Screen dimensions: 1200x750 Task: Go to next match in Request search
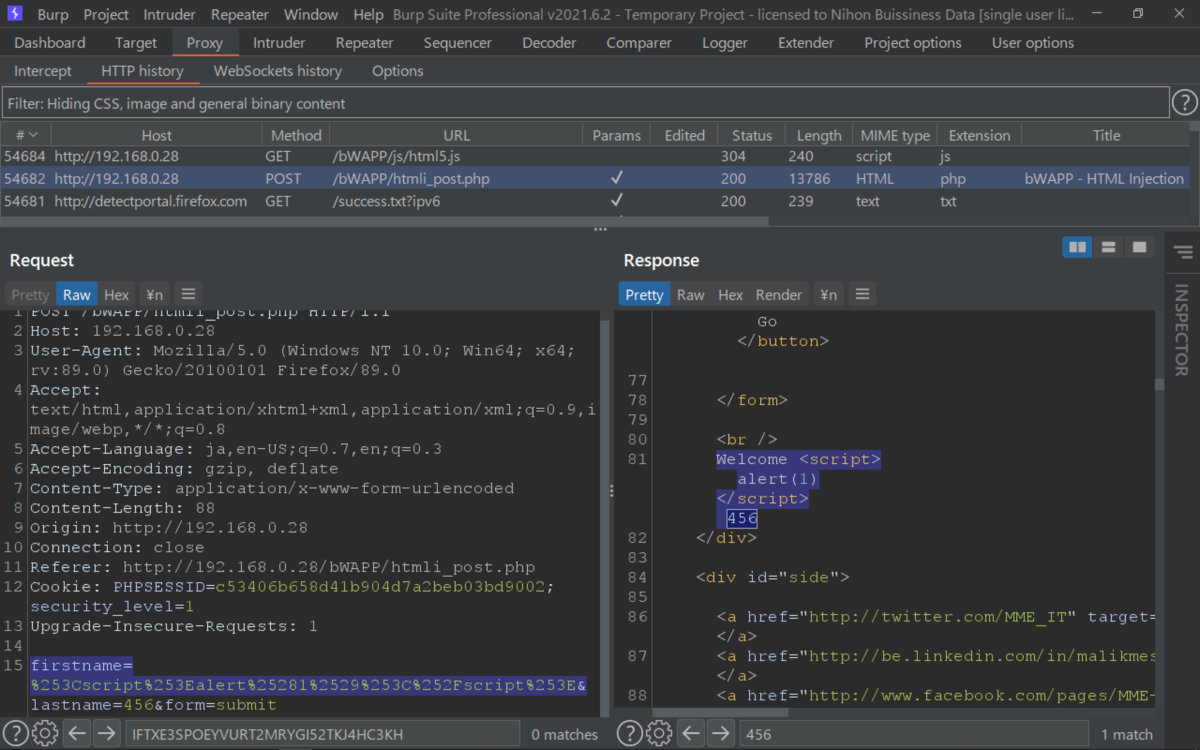(x=106, y=734)
